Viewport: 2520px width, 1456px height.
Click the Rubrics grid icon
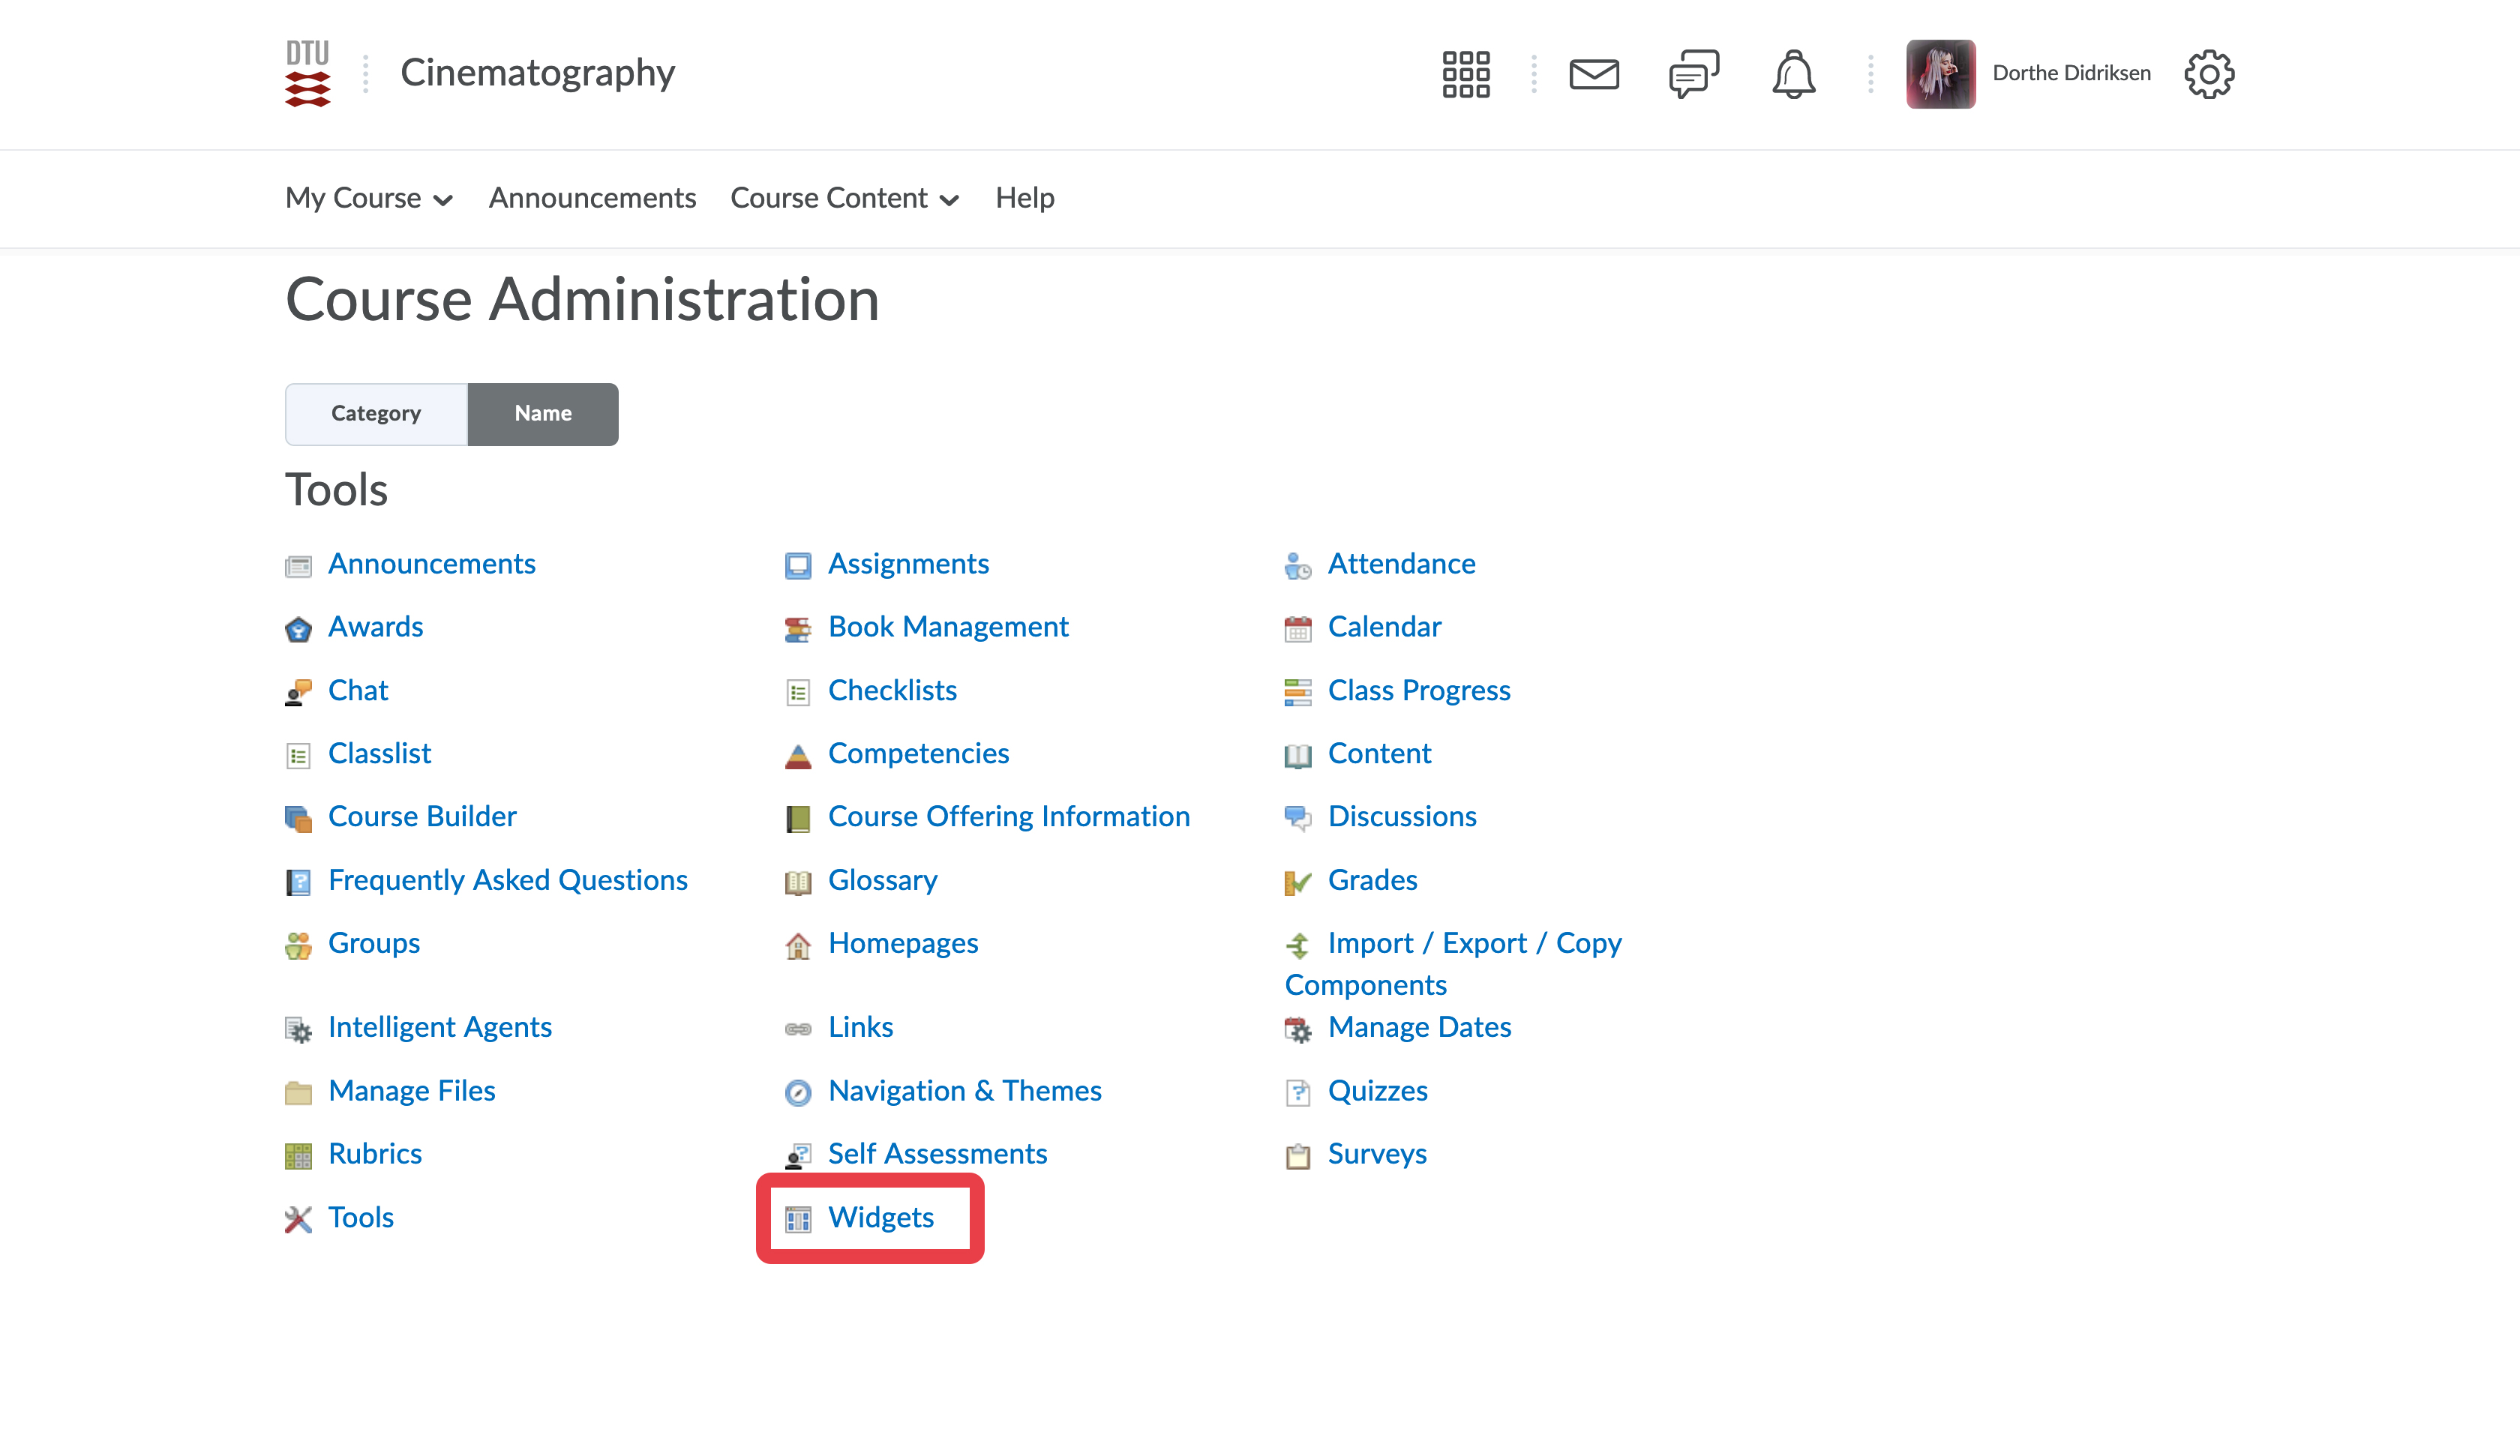click(298, 1156)
